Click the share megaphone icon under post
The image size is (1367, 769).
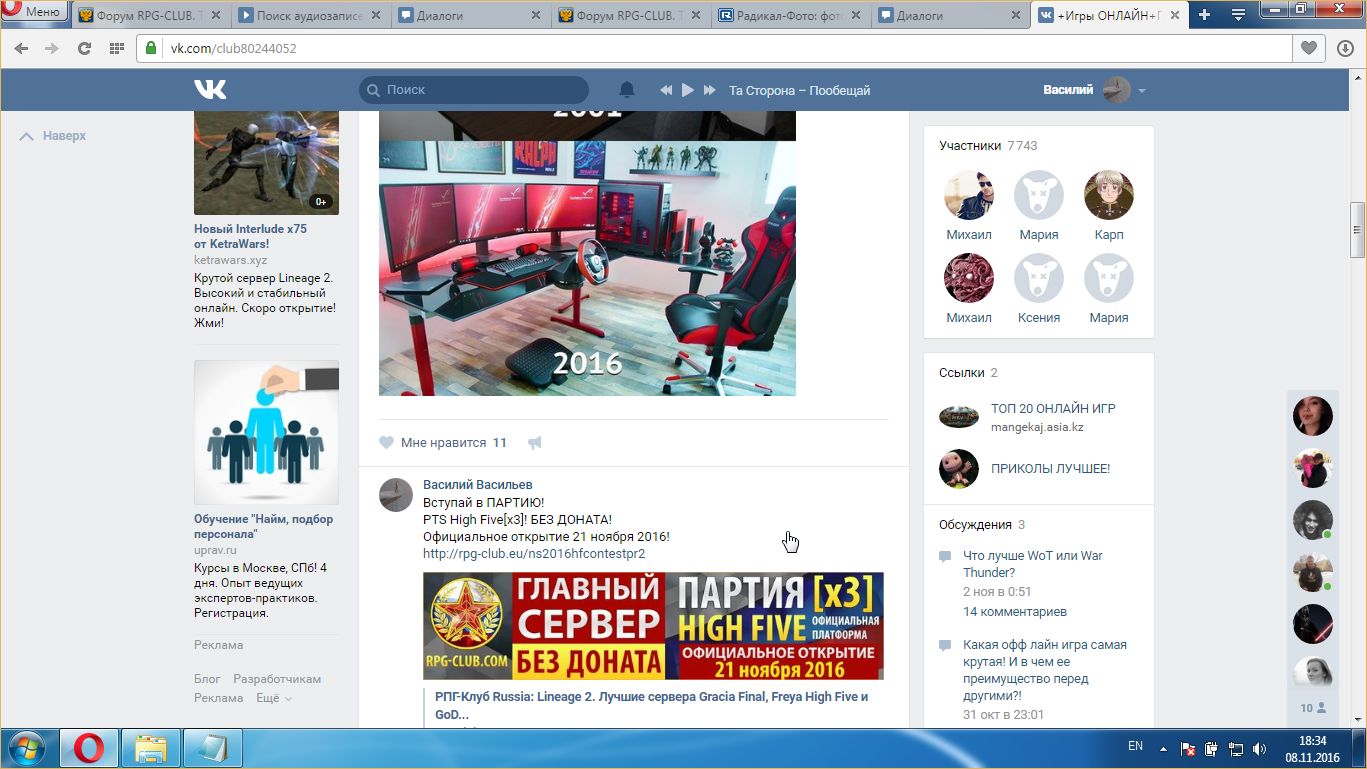535,443
